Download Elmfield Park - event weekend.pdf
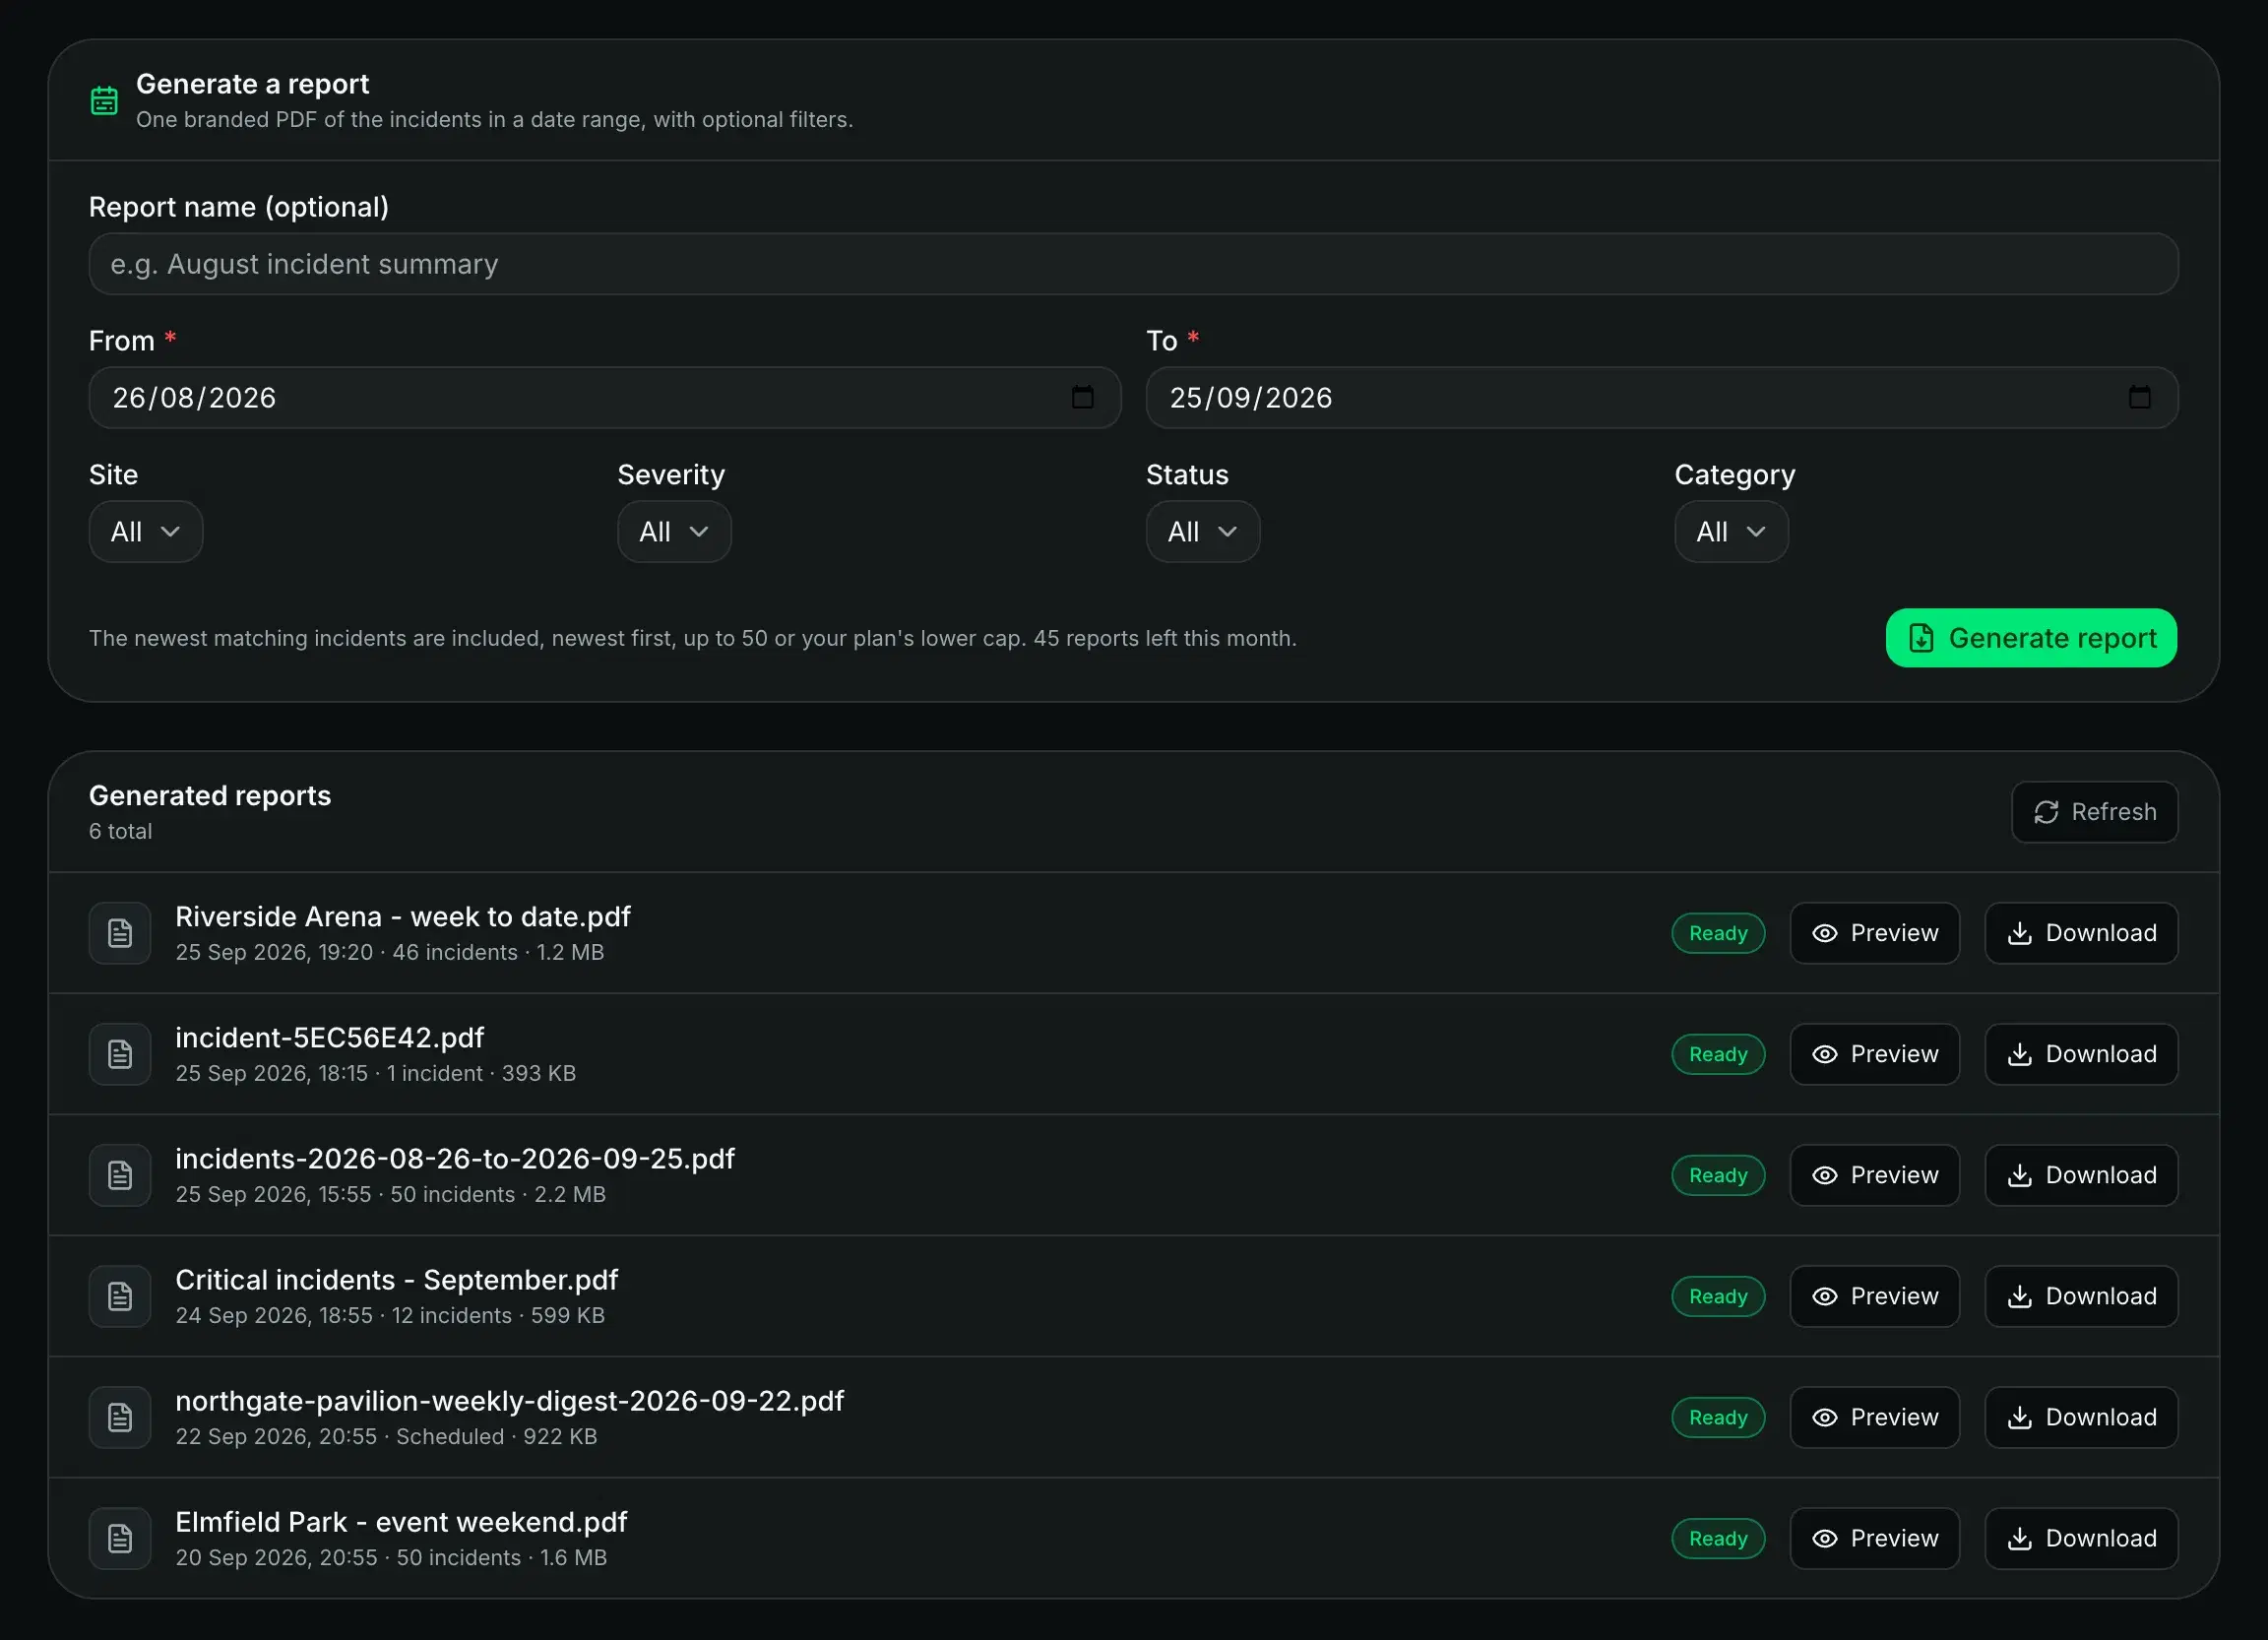This screenshot has width=2268, height=1640. pyautogui.click(x=2081, y=1538)
